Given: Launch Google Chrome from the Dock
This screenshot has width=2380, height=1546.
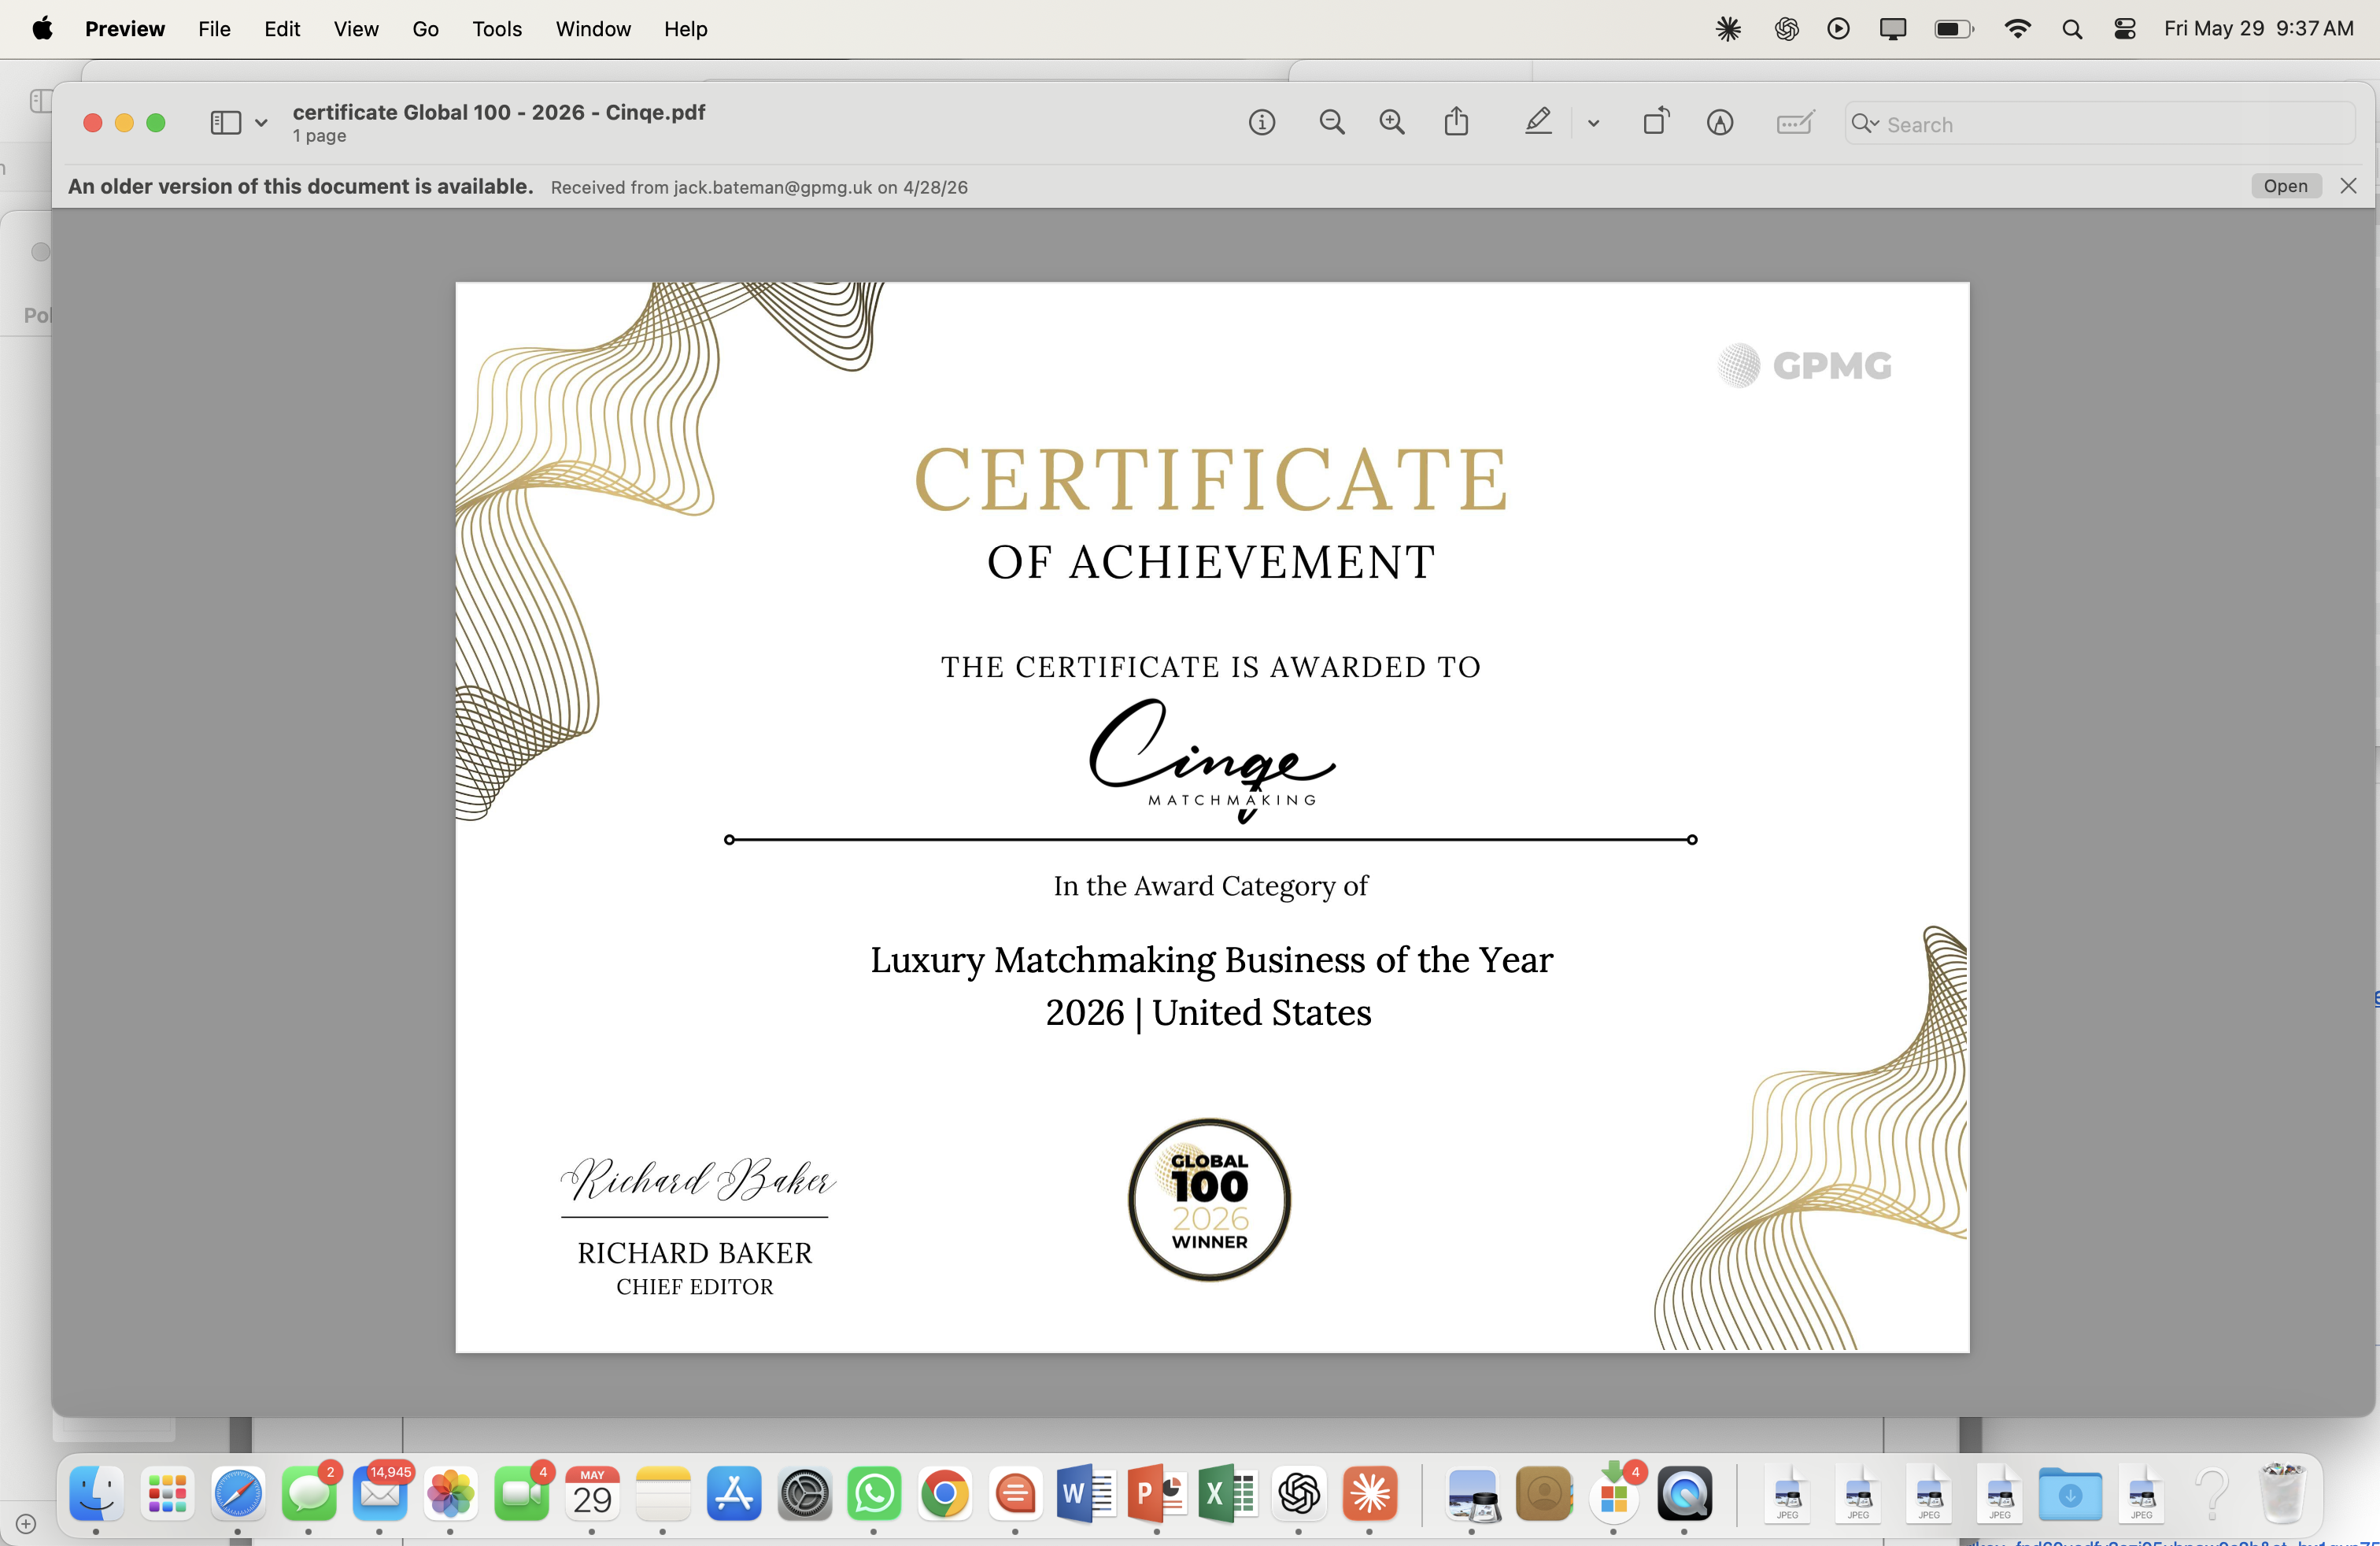Looking at the screenshot, I should click(x=945, y=1494).
